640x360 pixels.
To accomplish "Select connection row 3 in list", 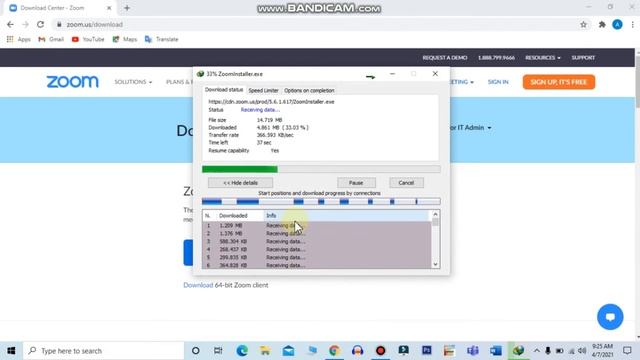I will coord(317,241).
